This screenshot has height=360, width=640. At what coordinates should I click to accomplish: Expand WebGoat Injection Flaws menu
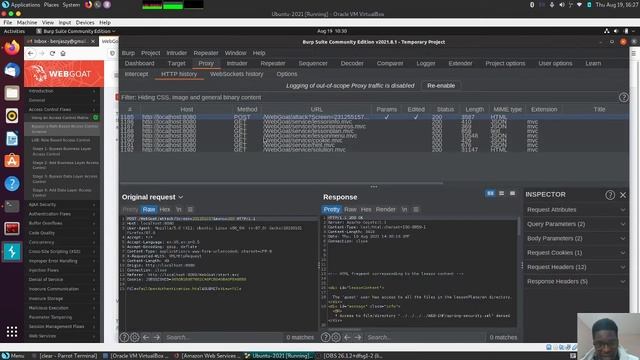point(62,270)
